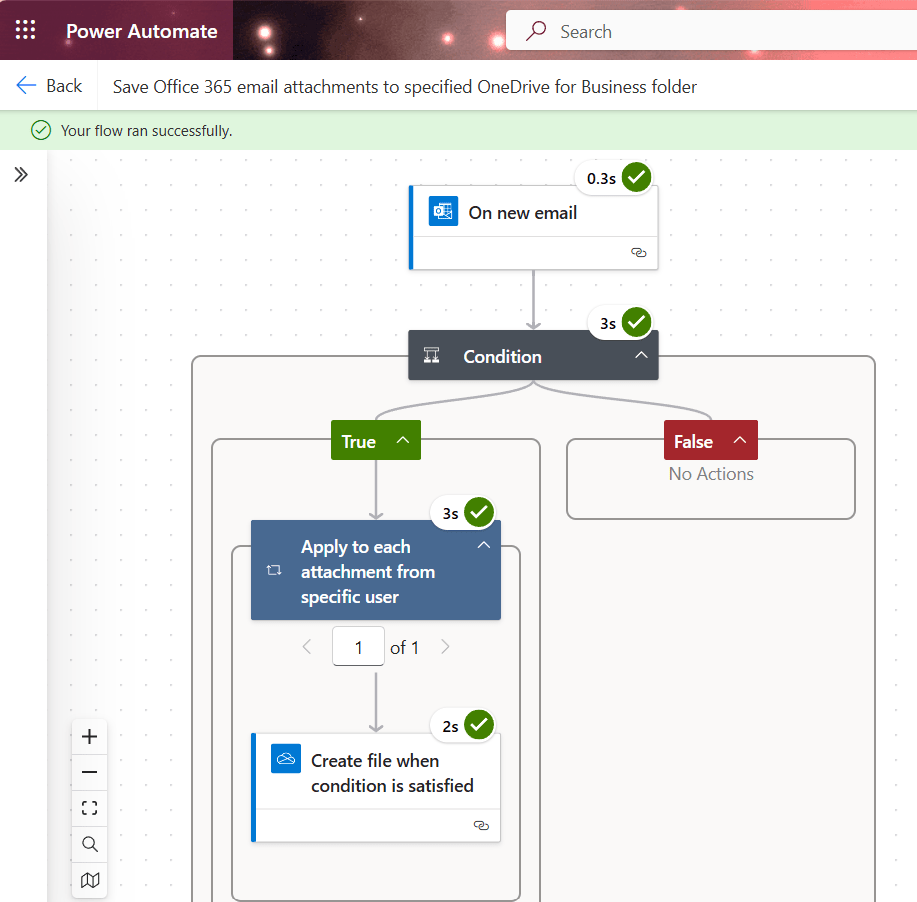Go back using the Back button
The image size is (917, 902).
[49, 86]
